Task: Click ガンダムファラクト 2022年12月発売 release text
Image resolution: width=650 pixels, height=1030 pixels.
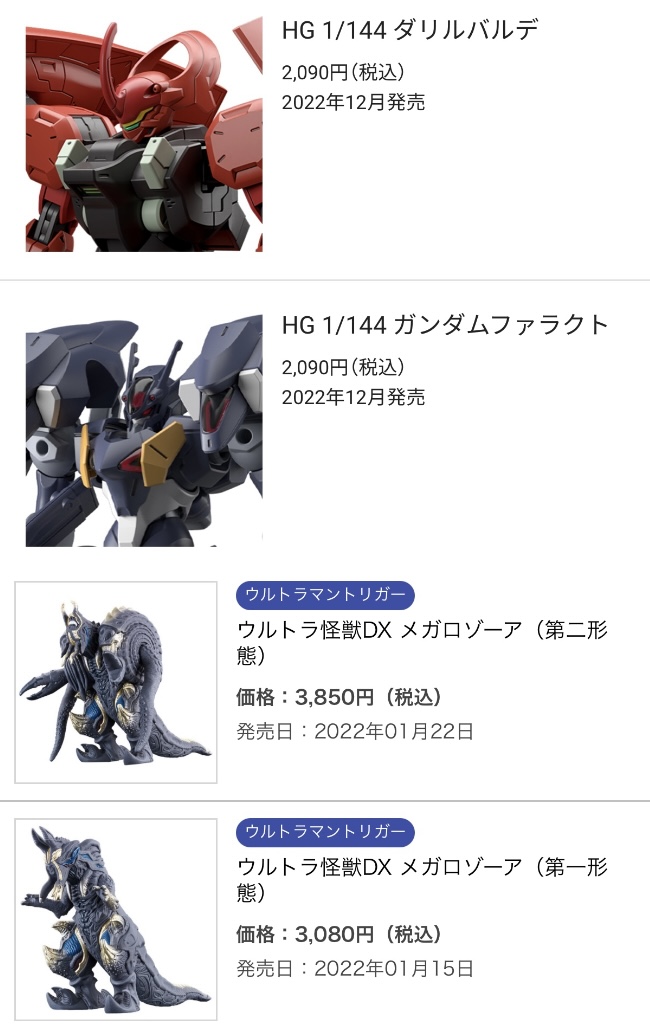Action: [353, 397]
